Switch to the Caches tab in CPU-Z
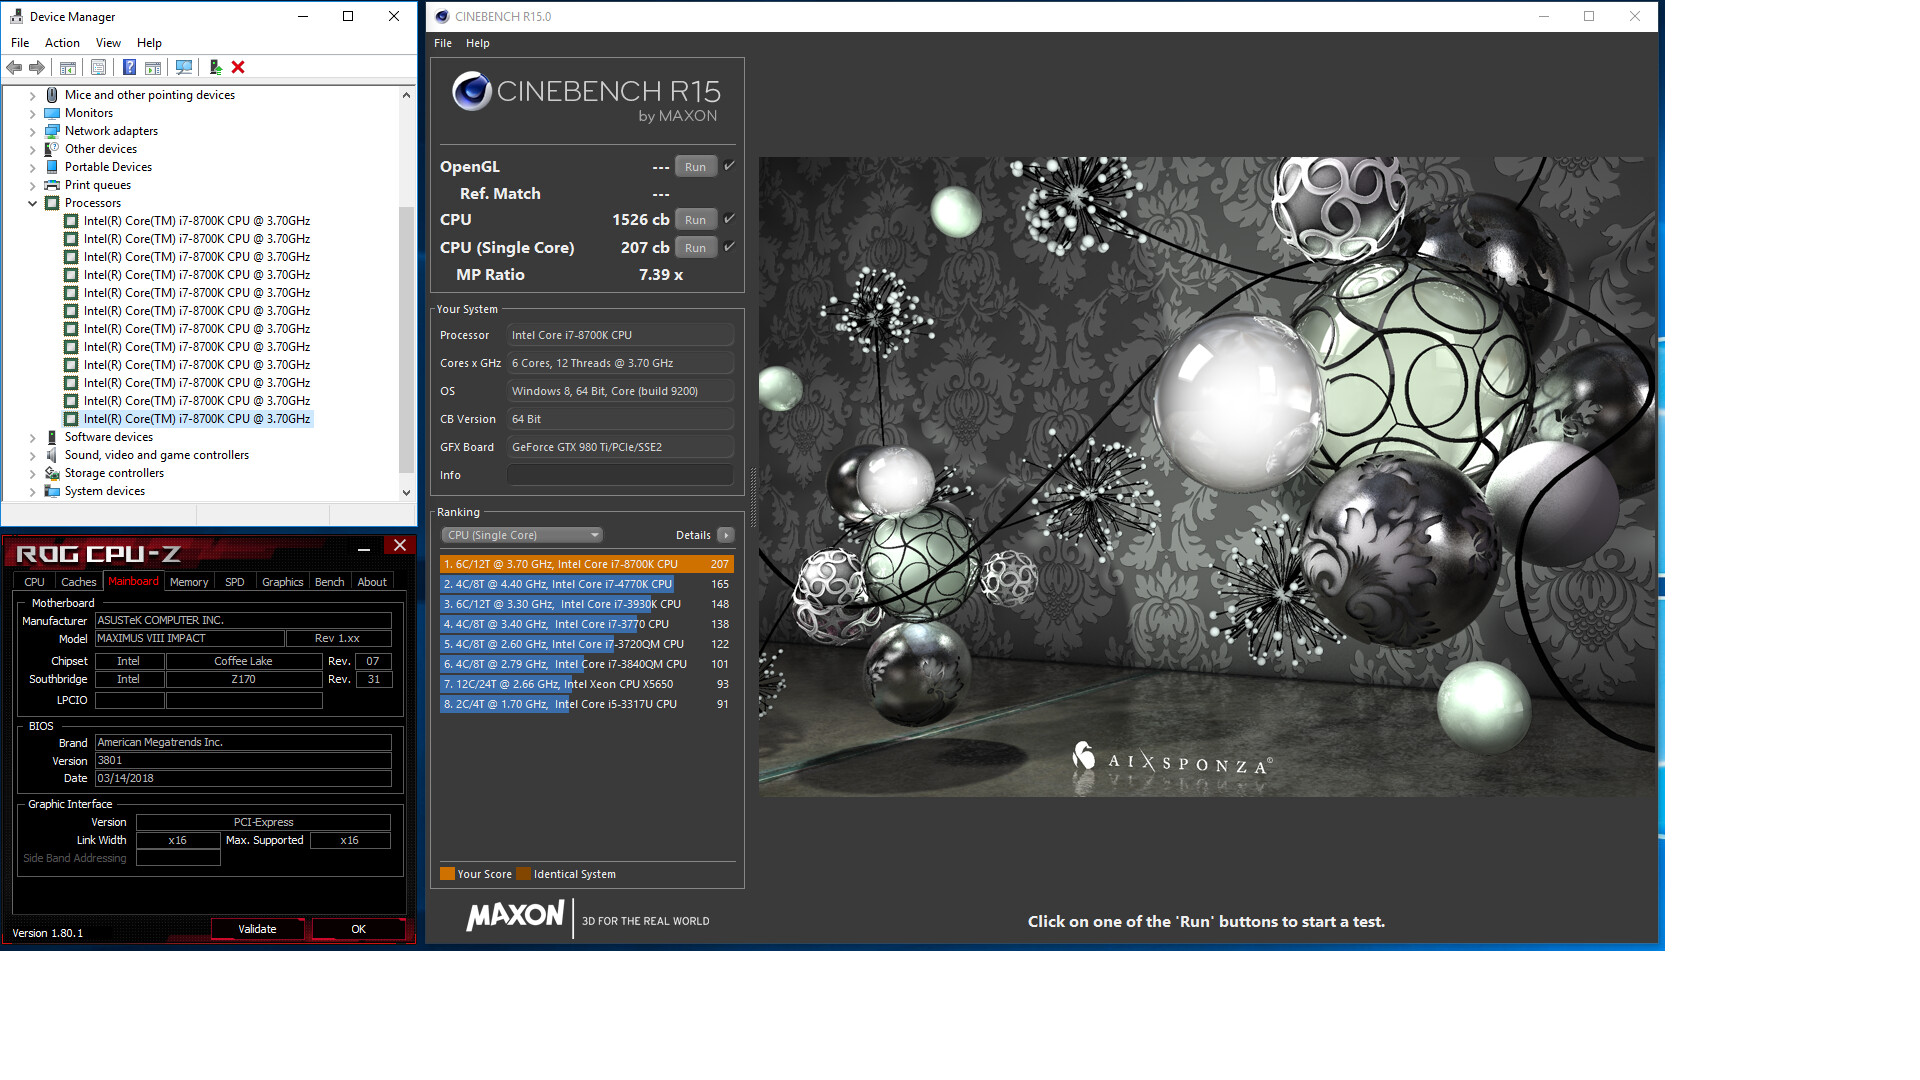Image resolution: width=1920 pixels, height=1080 pixels. click(x=79, y=582)
